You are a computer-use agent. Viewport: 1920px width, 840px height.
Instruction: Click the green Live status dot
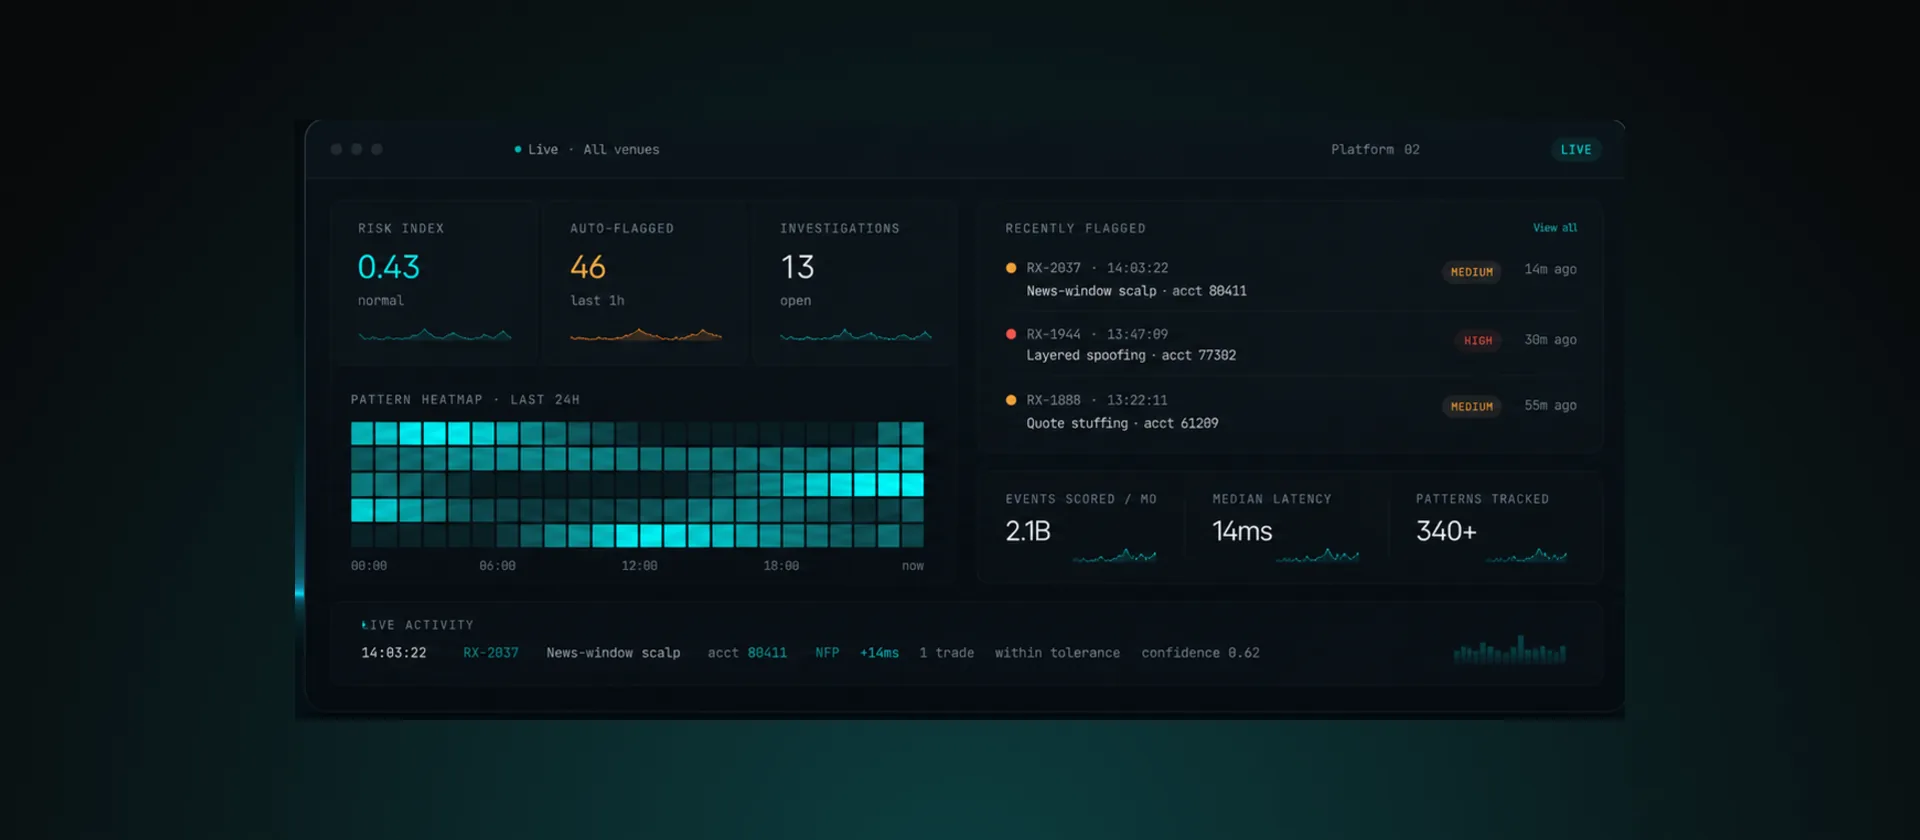click(x=518, y=150)
